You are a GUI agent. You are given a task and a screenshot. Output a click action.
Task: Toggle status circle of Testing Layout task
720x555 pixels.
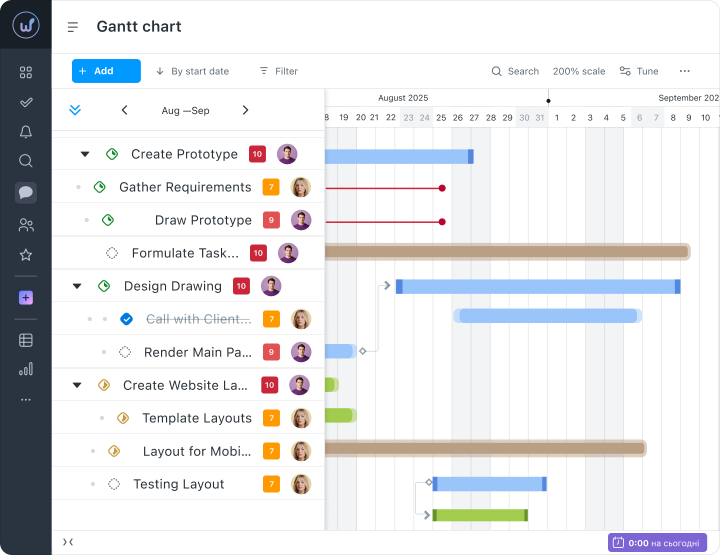pos(114,484)
